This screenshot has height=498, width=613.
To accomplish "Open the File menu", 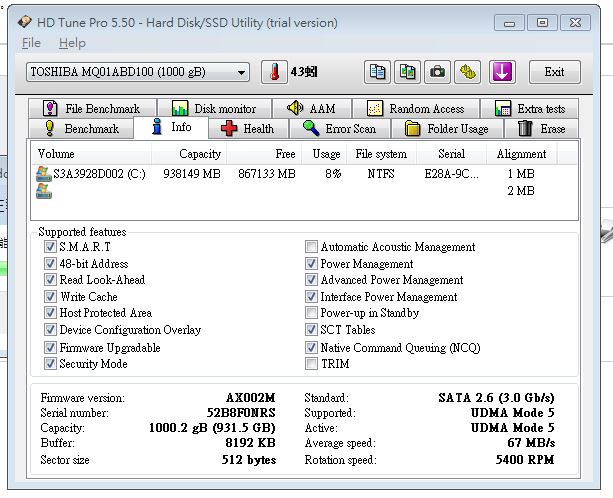I will (31, 43).
